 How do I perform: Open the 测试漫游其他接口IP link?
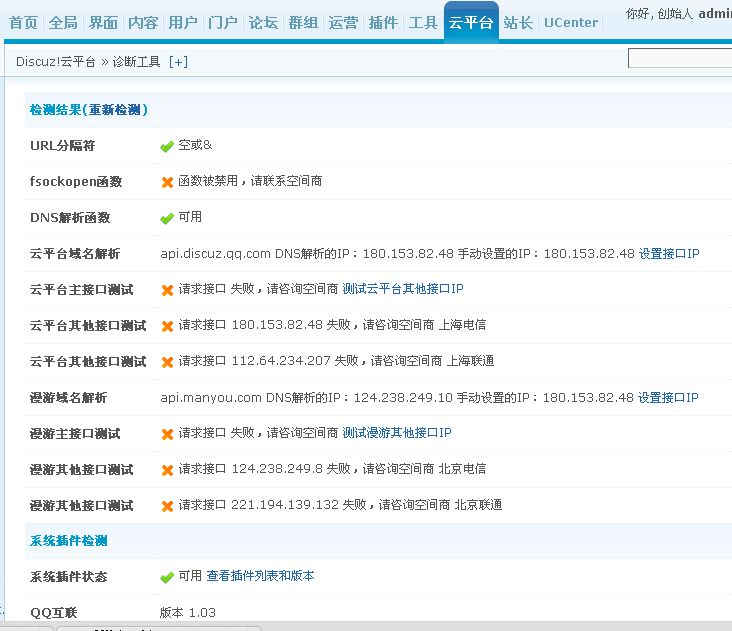(397, 433)
